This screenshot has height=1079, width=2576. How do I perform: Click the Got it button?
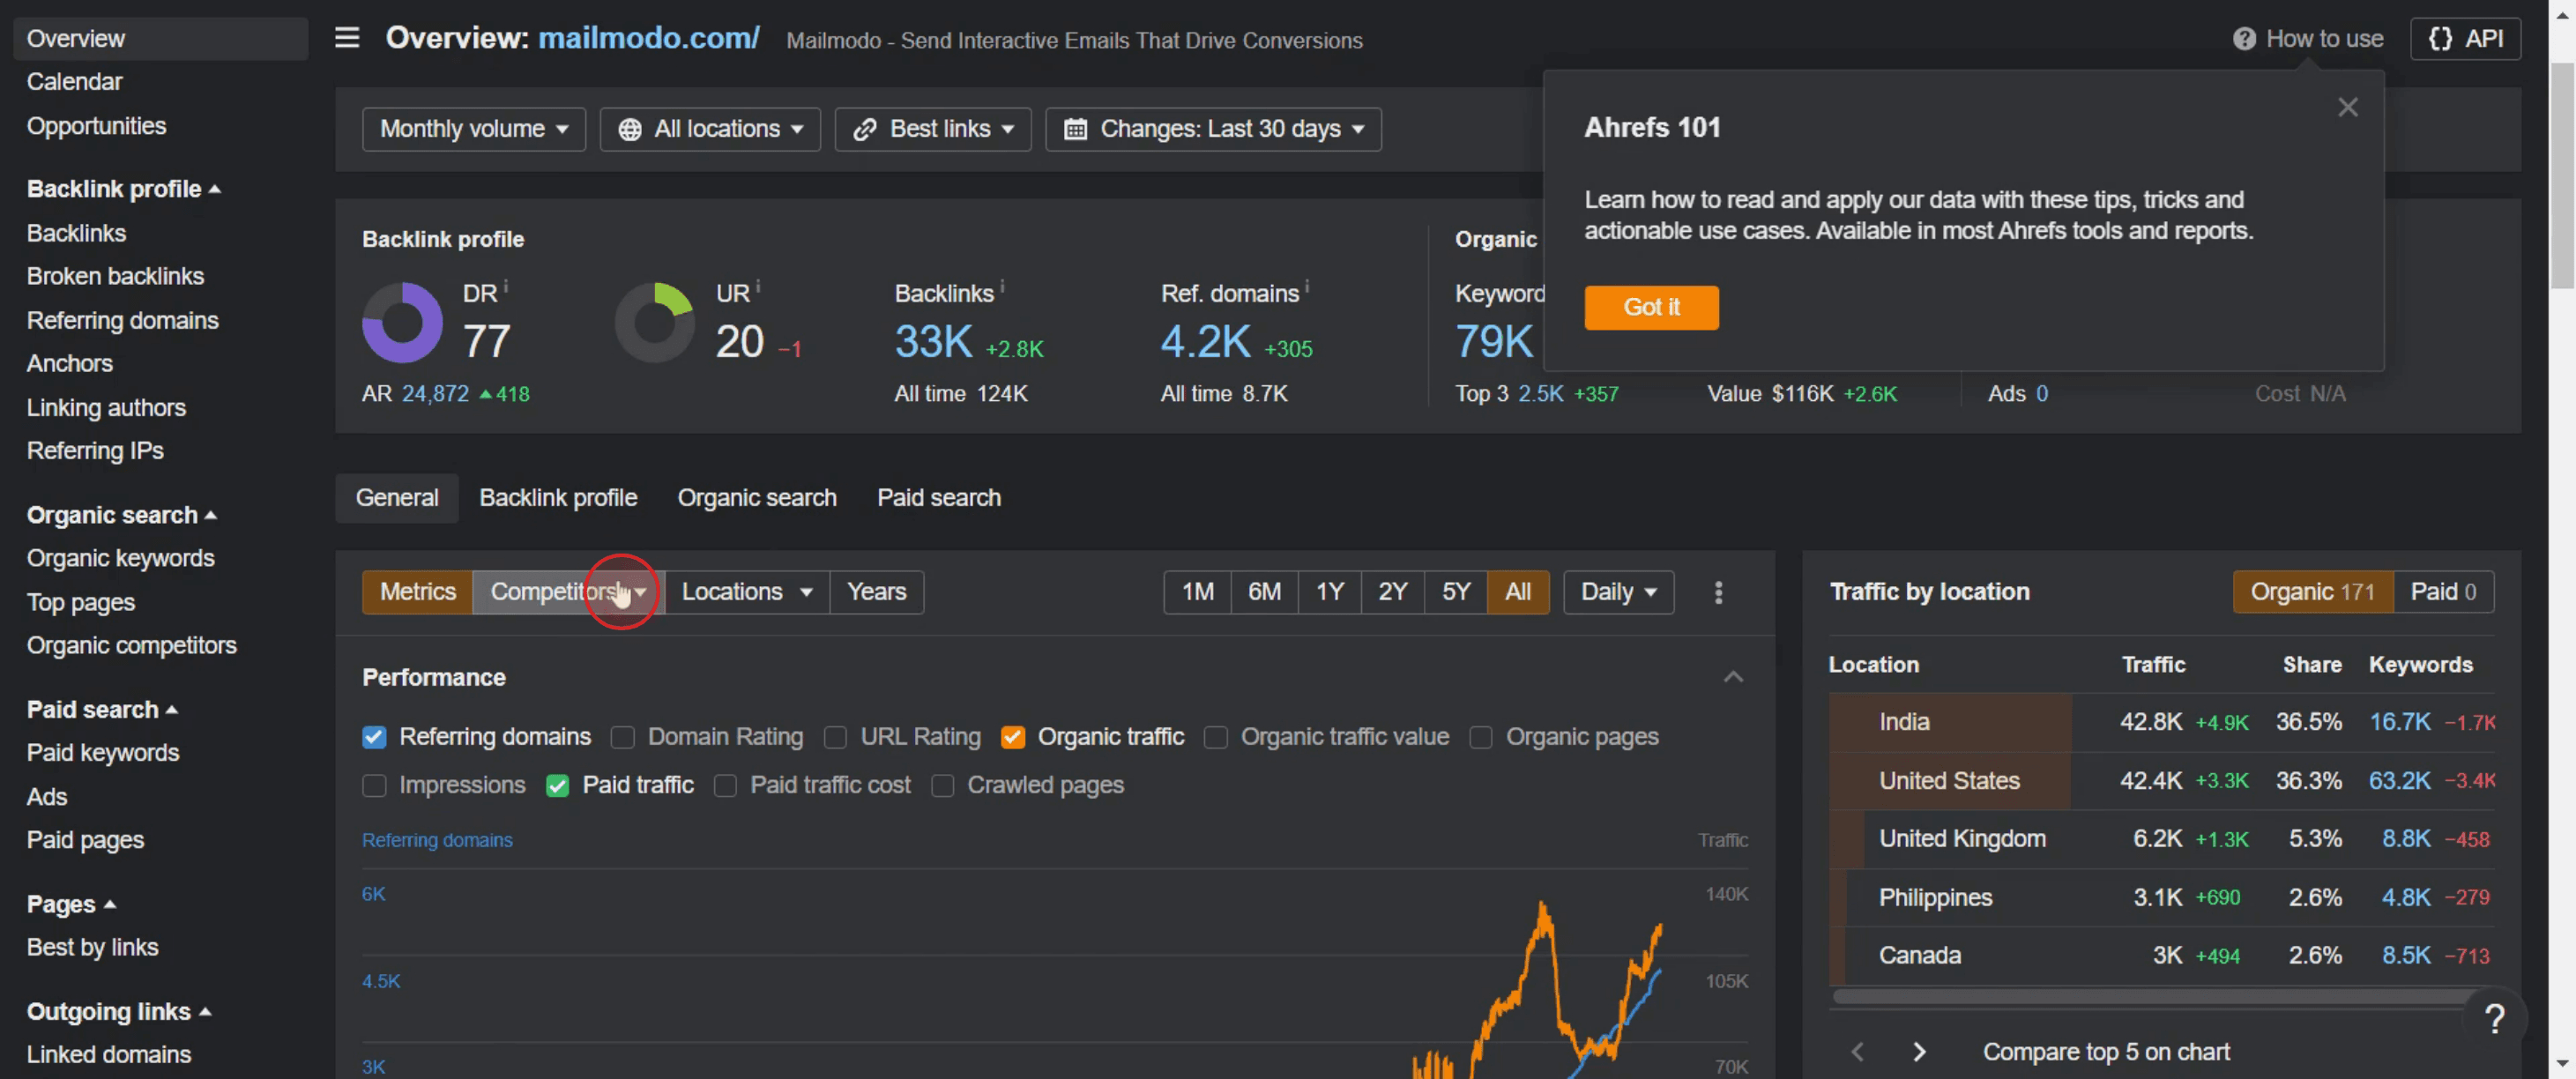click(1651, 307)
